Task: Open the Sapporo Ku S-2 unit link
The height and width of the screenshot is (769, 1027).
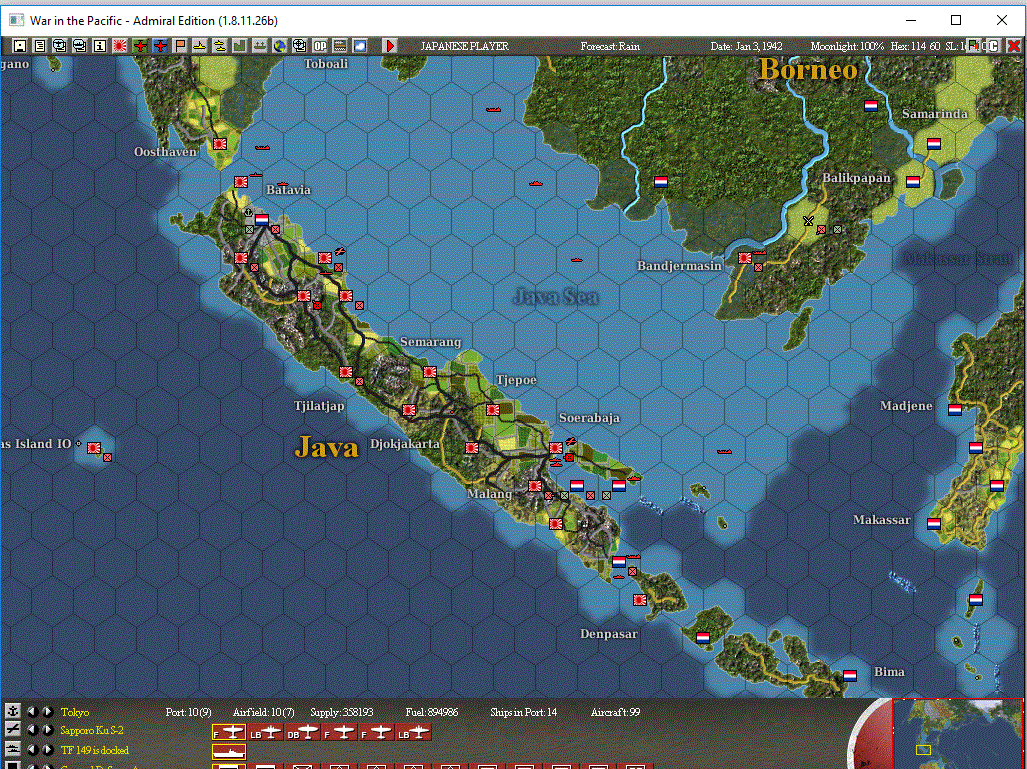Action: [92, 730]
